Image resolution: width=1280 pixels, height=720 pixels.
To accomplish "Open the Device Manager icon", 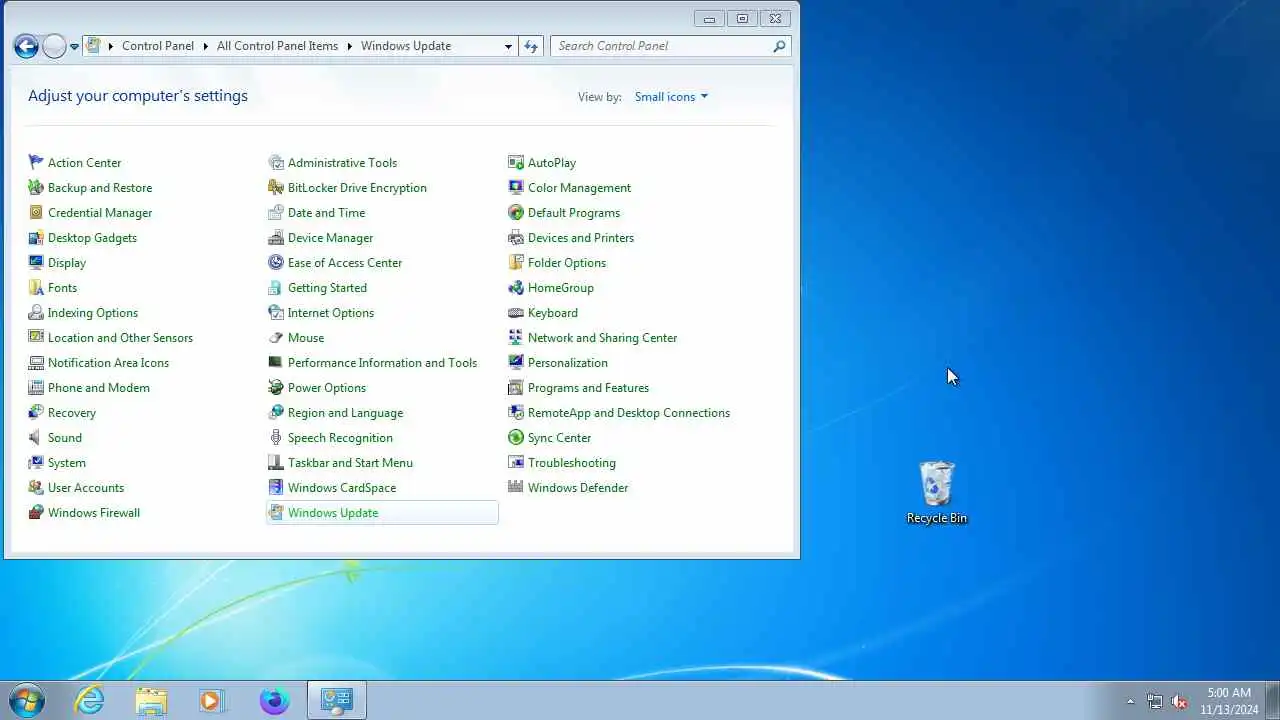I will point(276,237).
